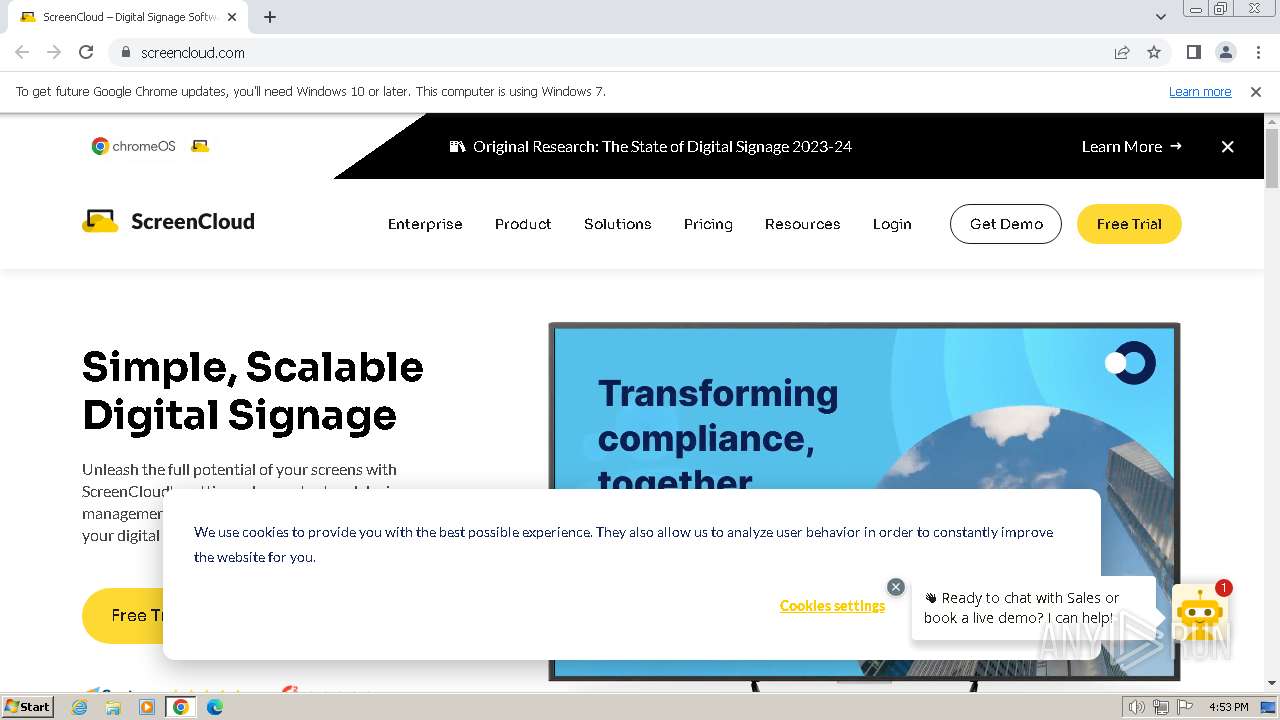
Task: Close the black announcement banner
Action: (1227, 146)
